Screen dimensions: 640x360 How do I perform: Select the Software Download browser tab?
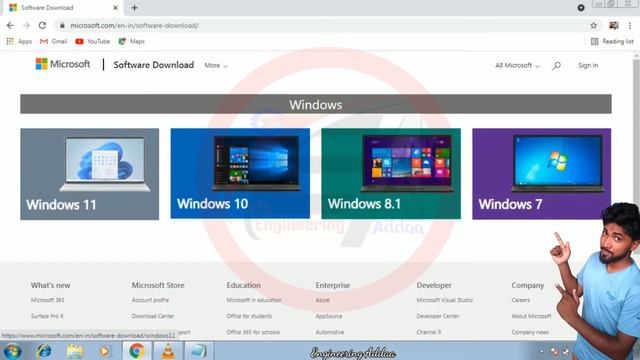62,7
